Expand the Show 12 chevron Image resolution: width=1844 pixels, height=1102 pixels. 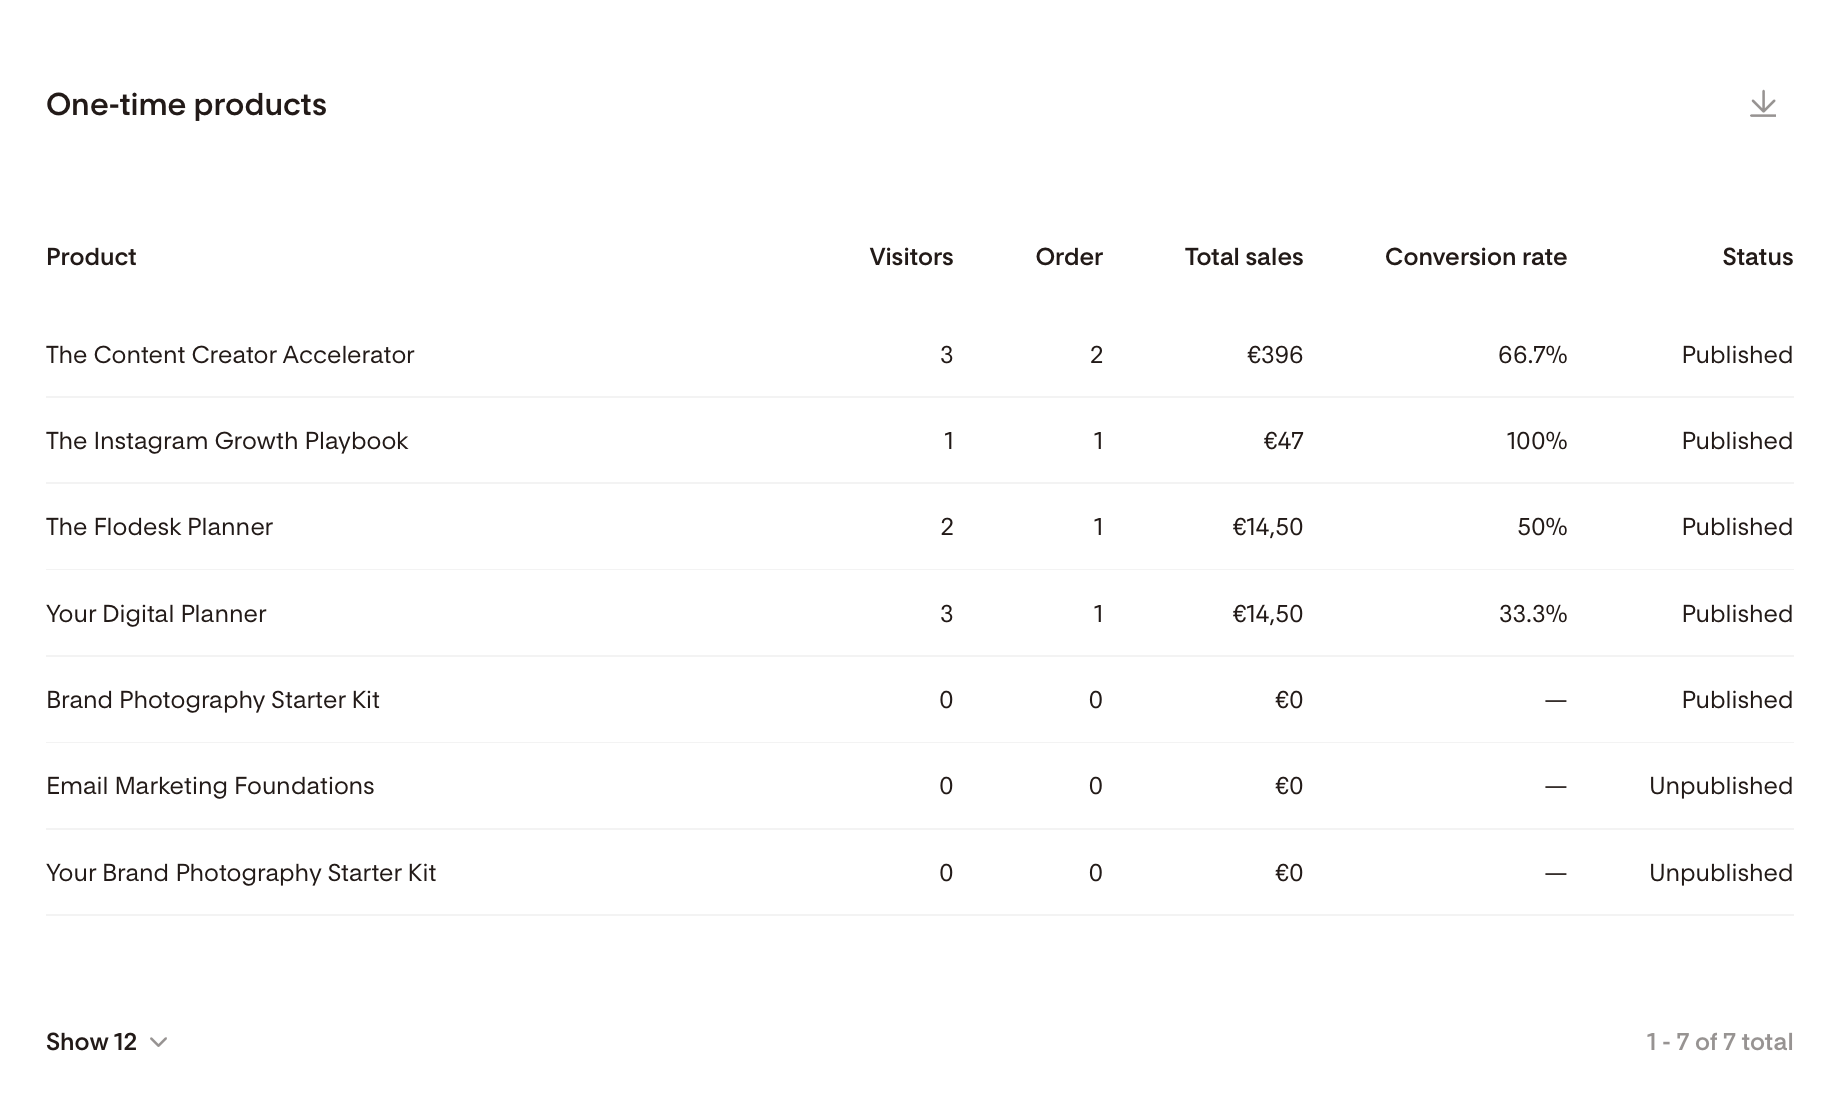click(158, 1042)
